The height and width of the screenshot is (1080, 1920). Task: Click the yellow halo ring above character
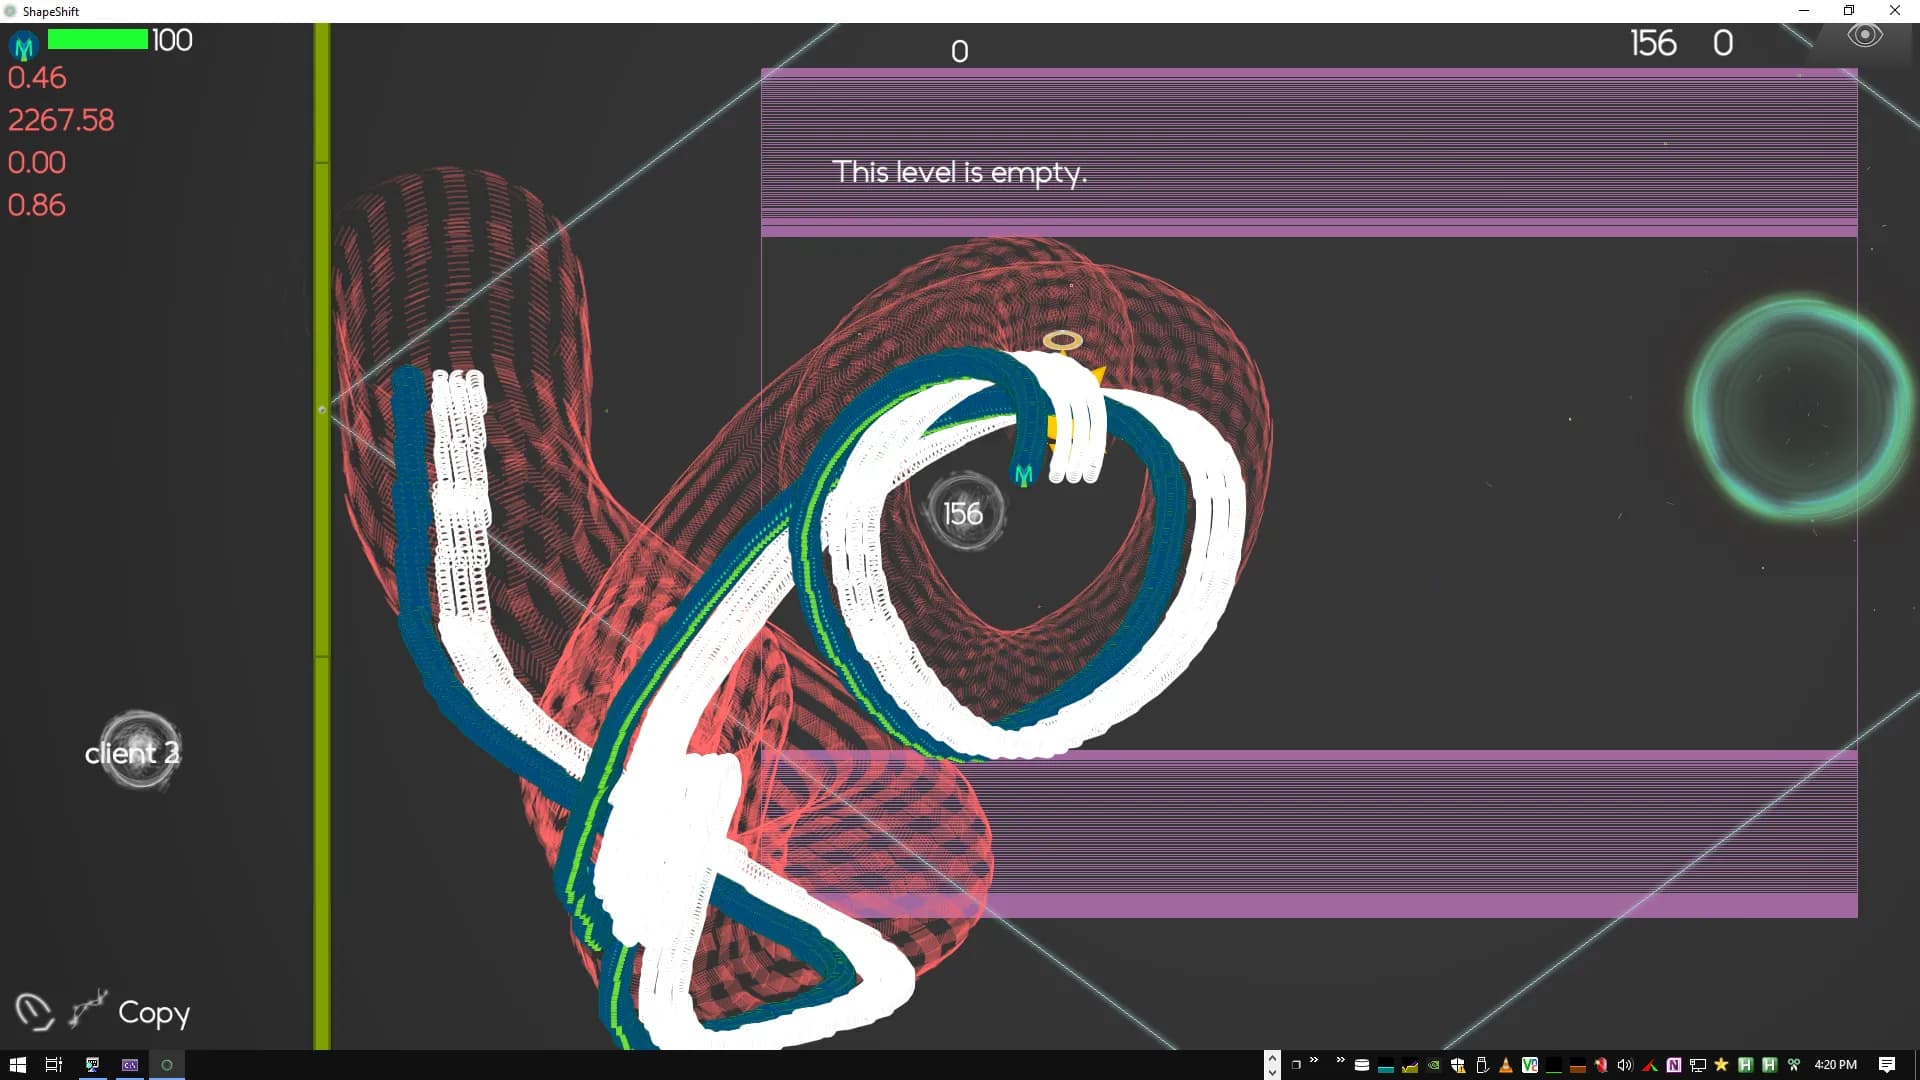(x=1062, y=341)
